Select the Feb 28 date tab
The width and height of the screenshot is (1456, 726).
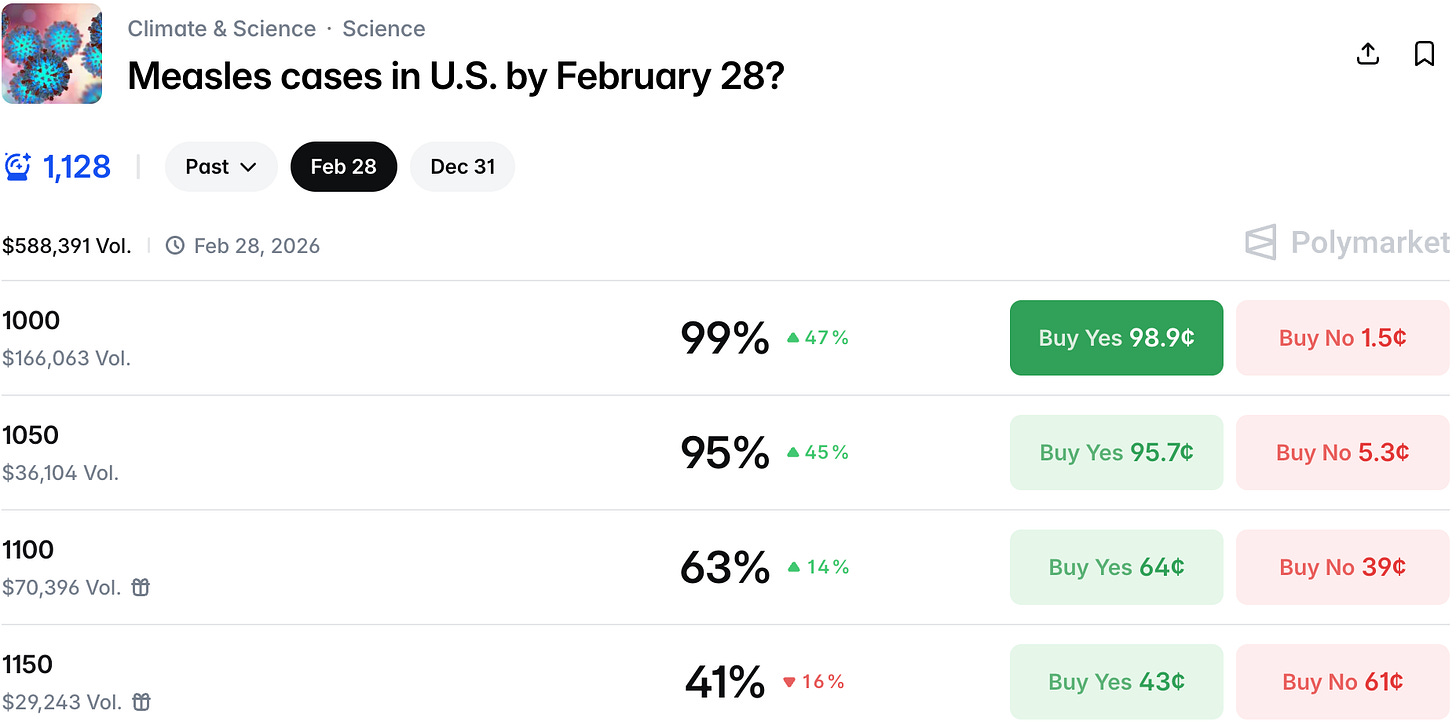click(x=344, y=166)
